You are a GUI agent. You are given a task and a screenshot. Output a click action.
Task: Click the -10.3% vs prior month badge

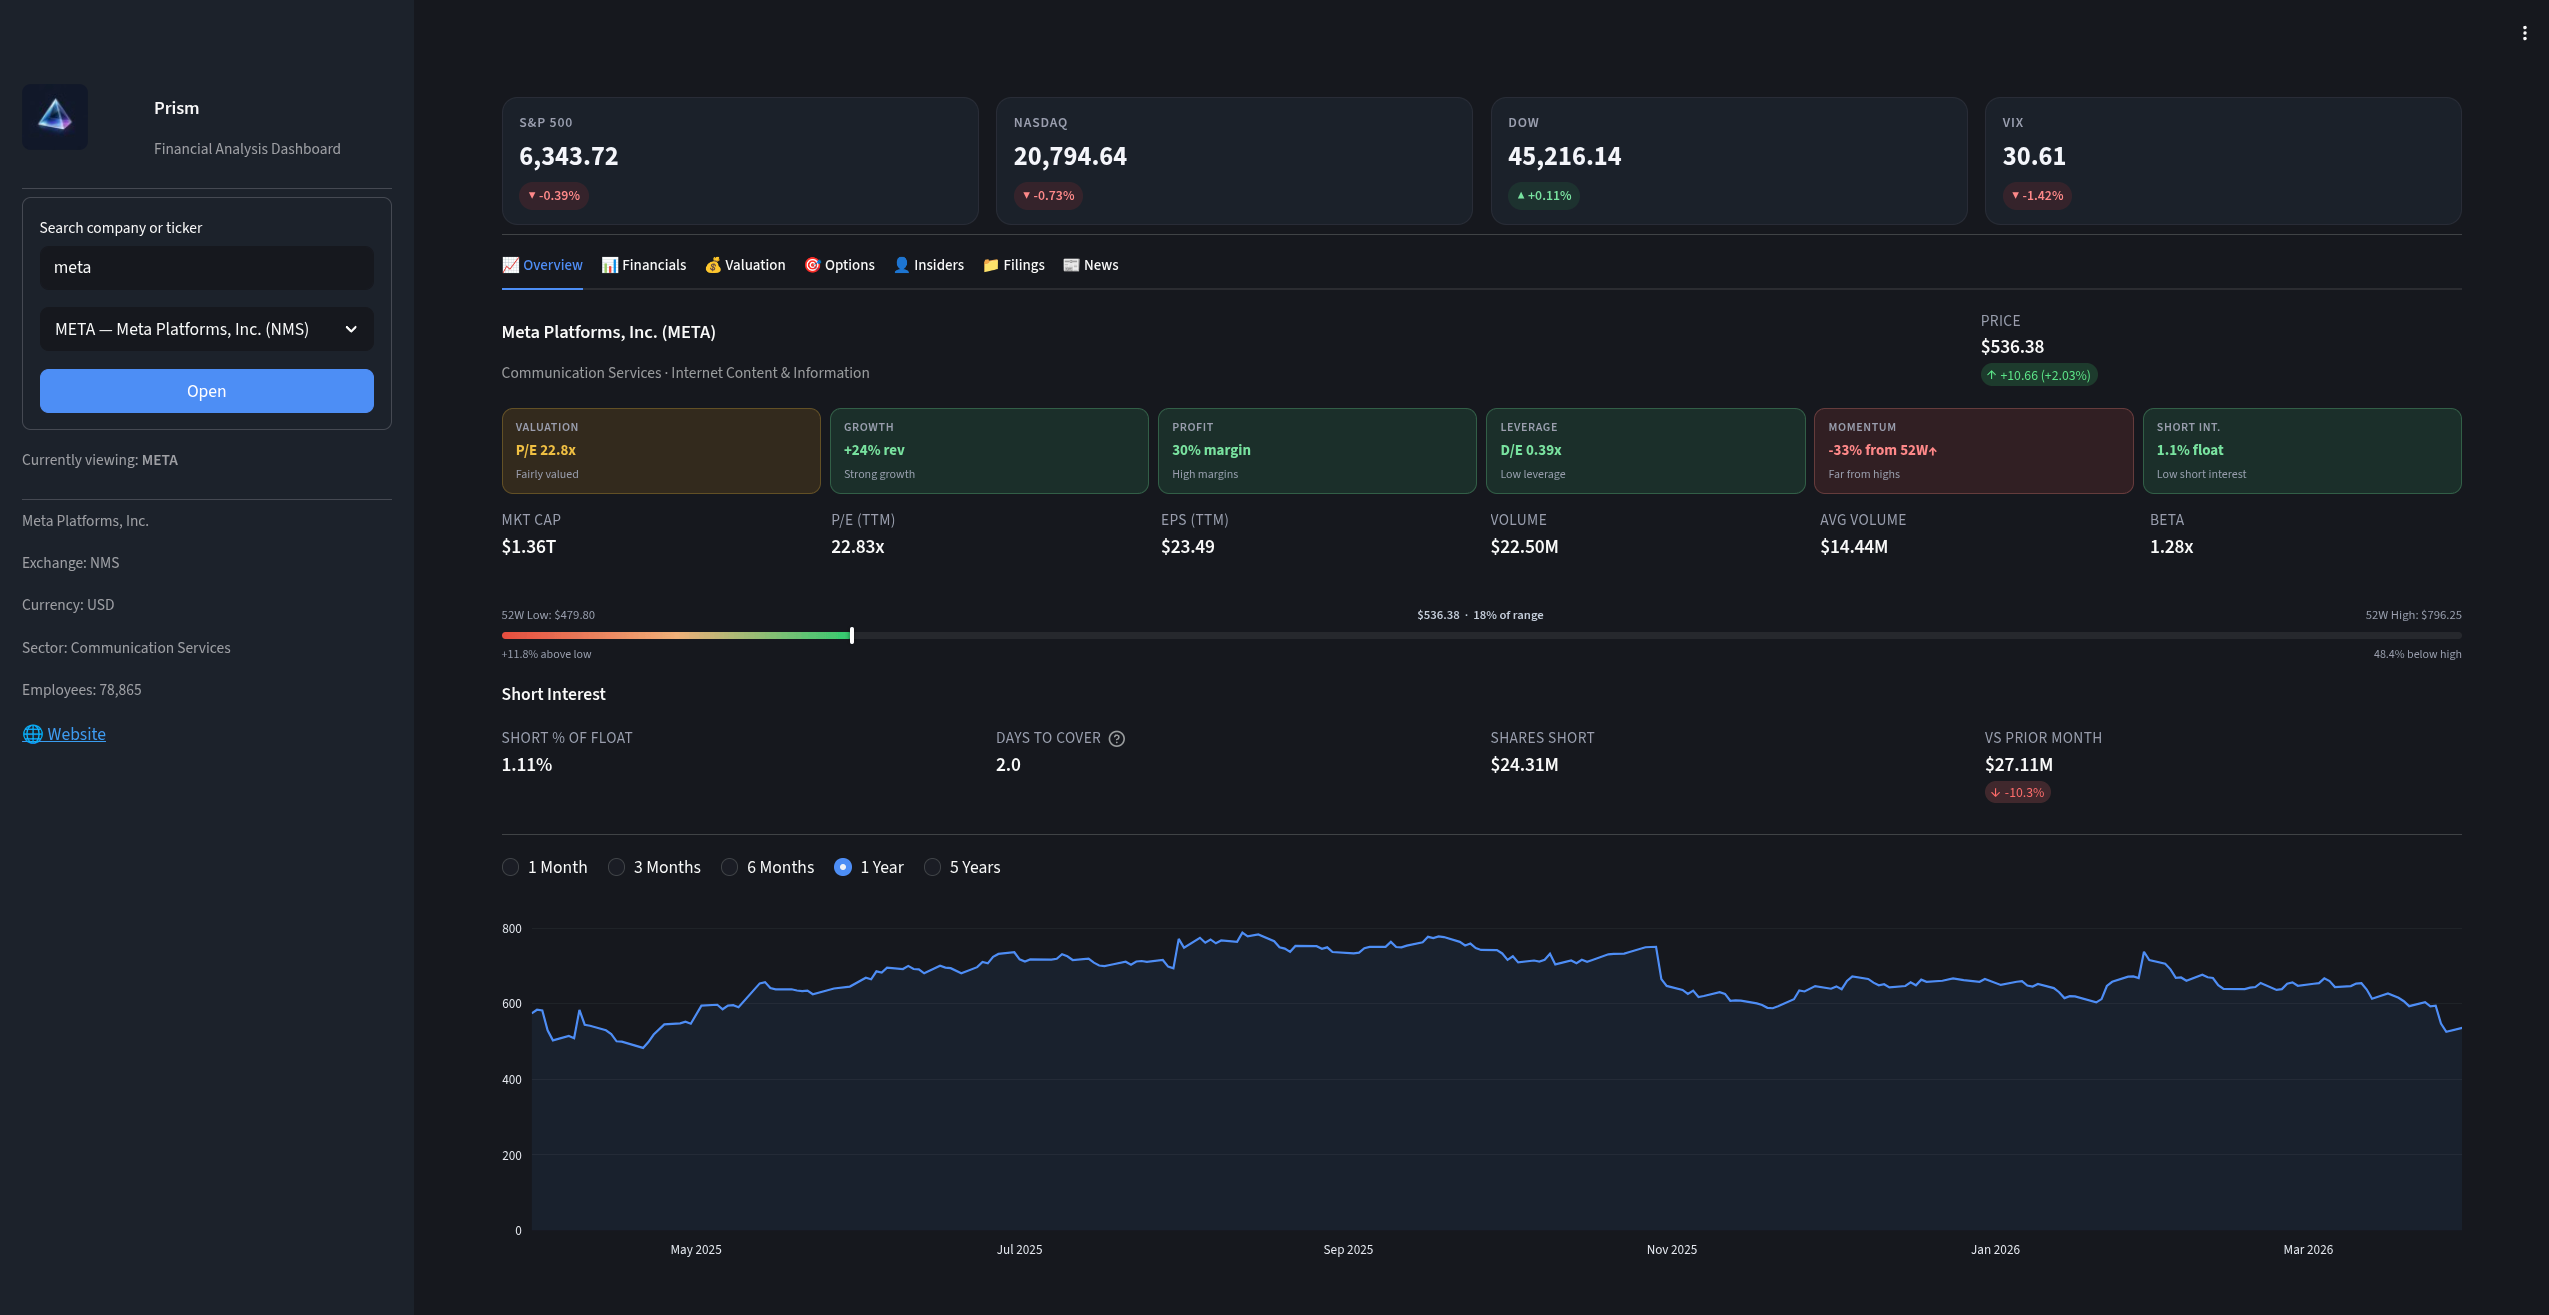tap(2018, 792)
